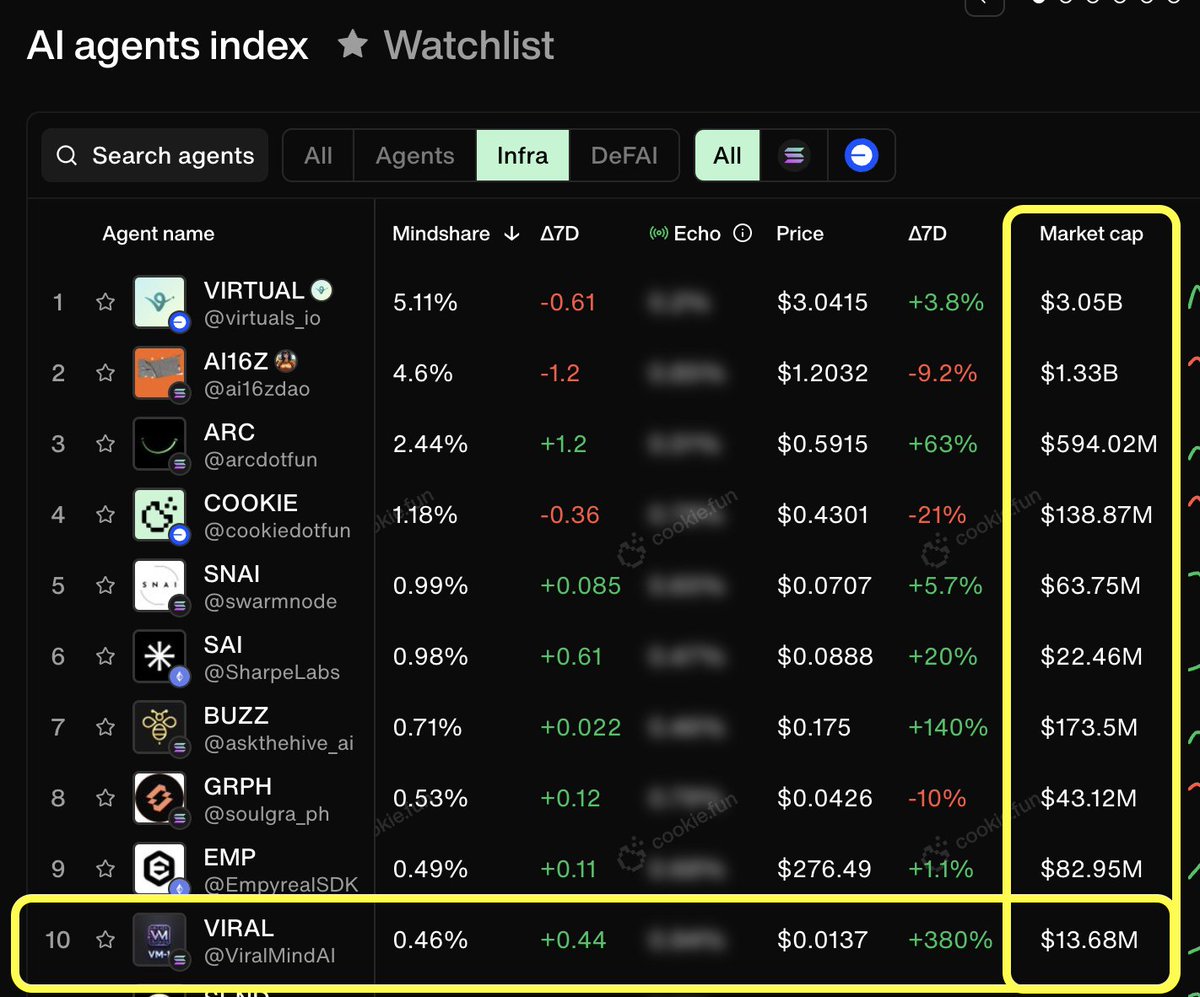
Task: Star the VIRAL agent row
Action: (105, 940)
